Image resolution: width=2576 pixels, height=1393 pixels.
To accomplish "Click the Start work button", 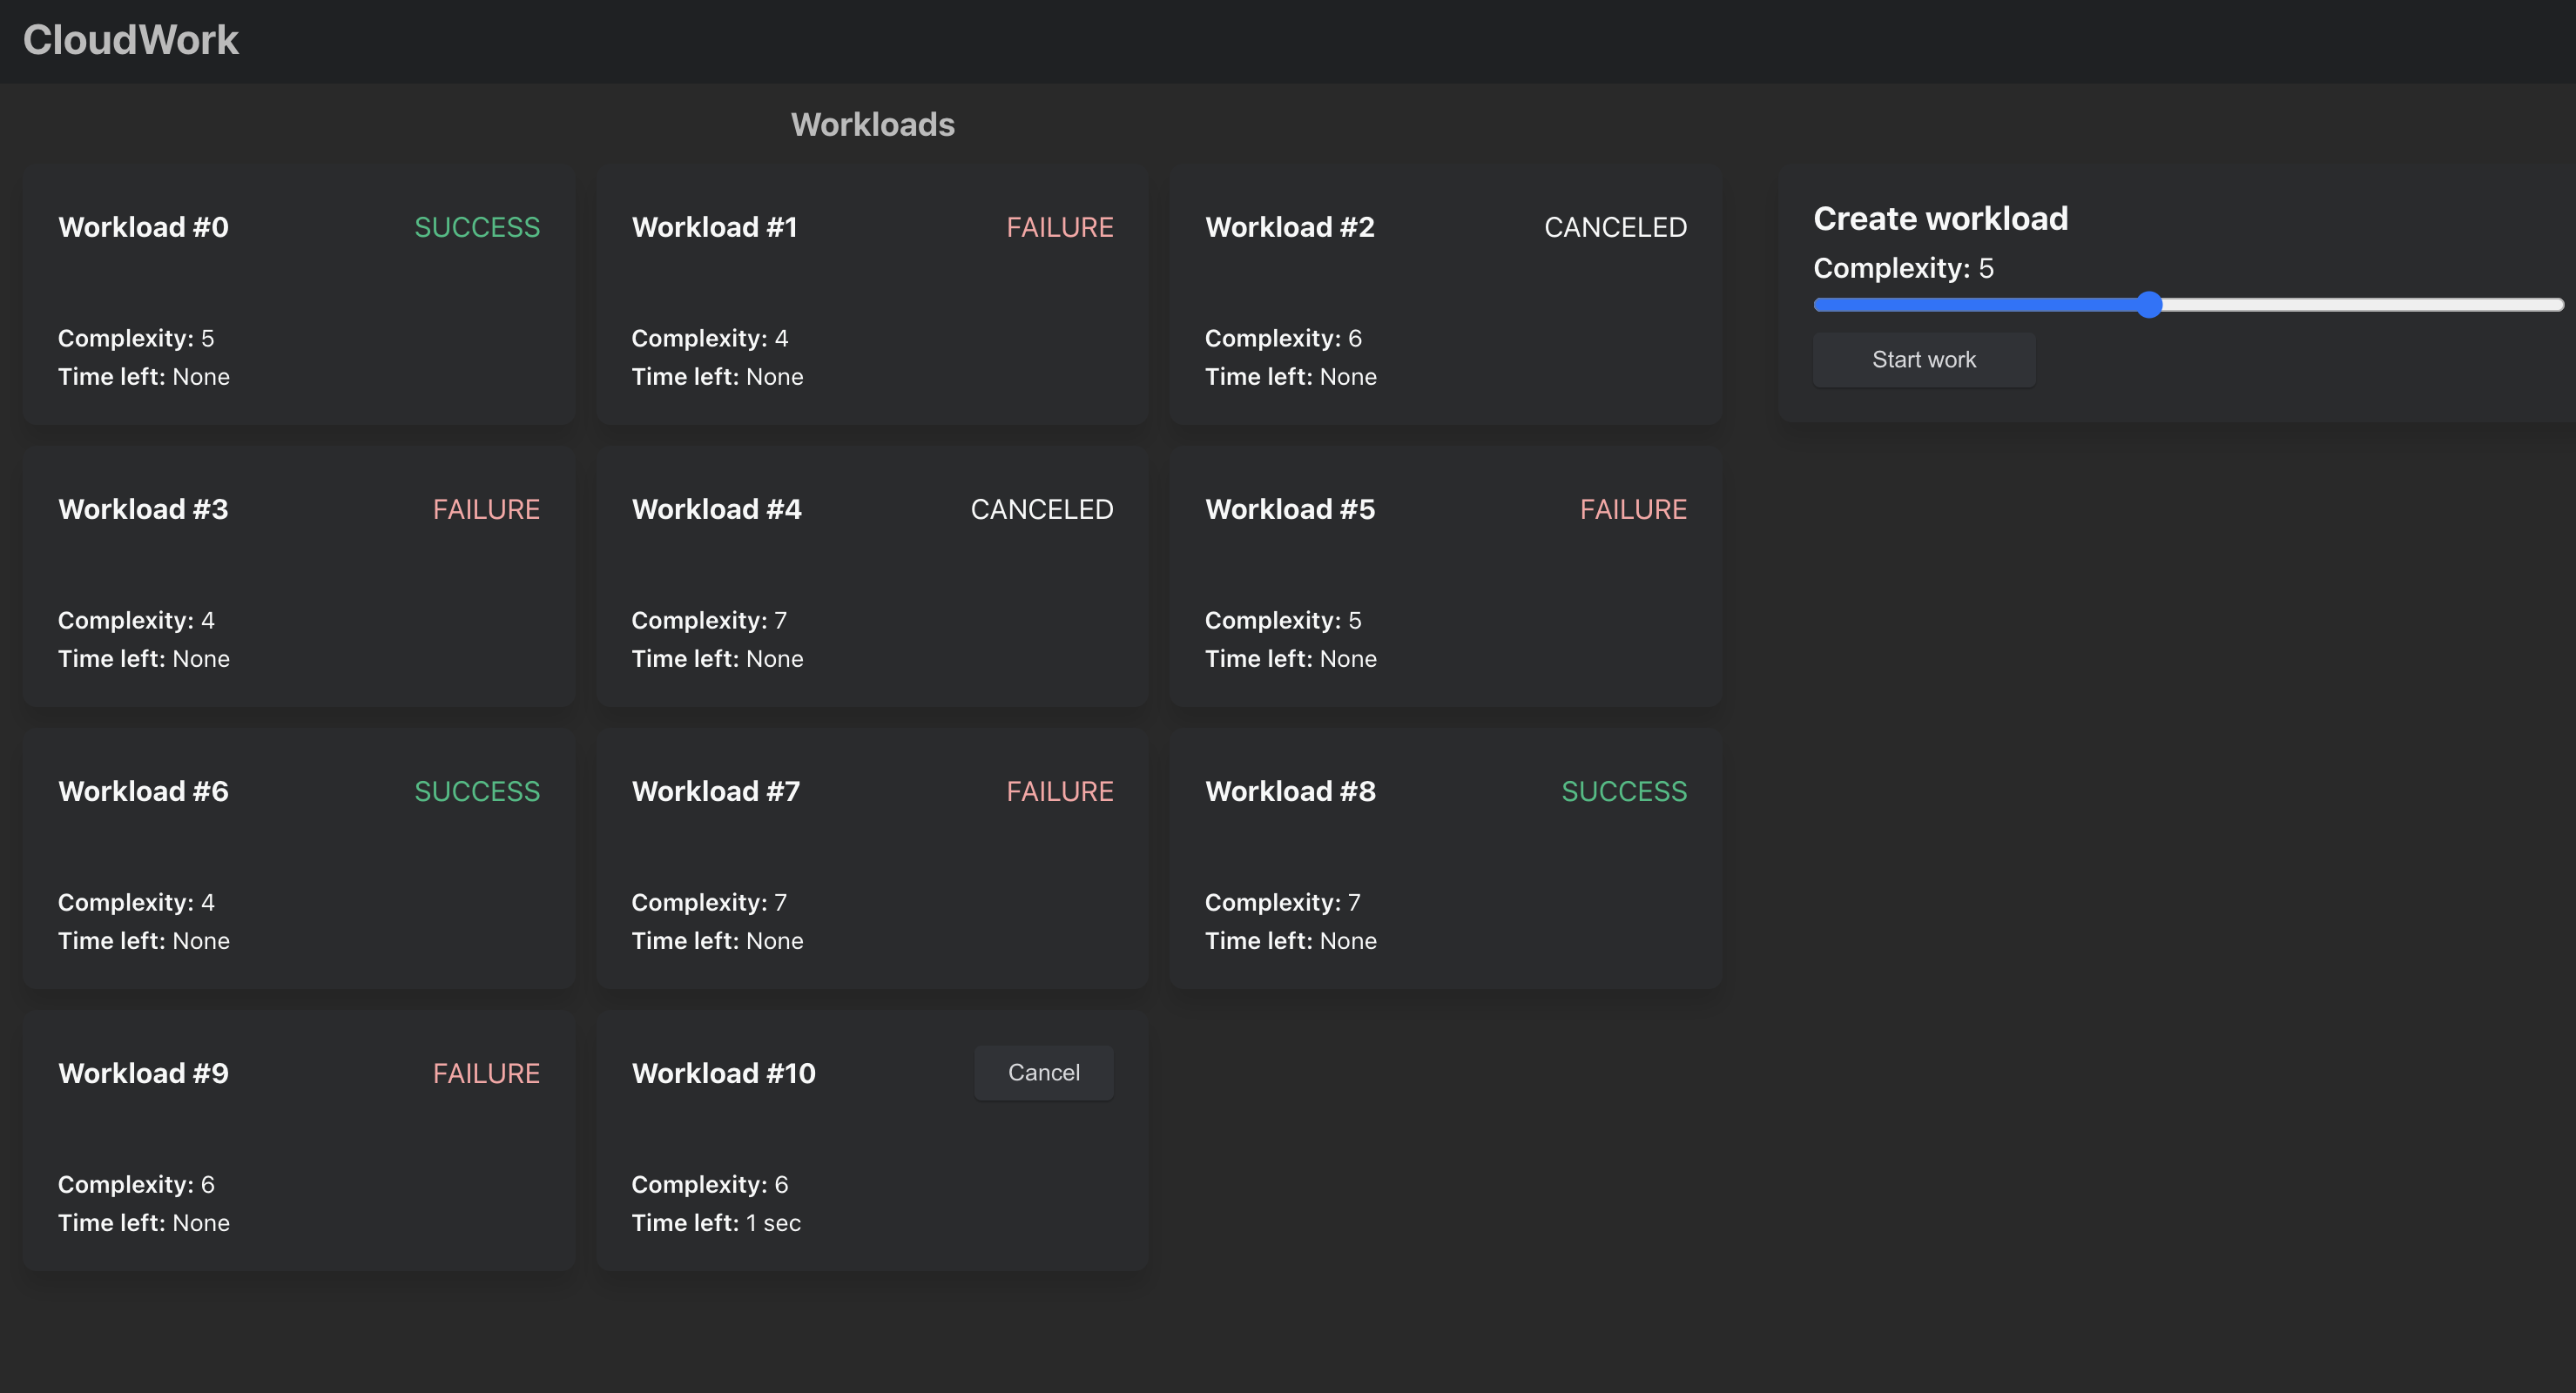I will point(1923,360).
